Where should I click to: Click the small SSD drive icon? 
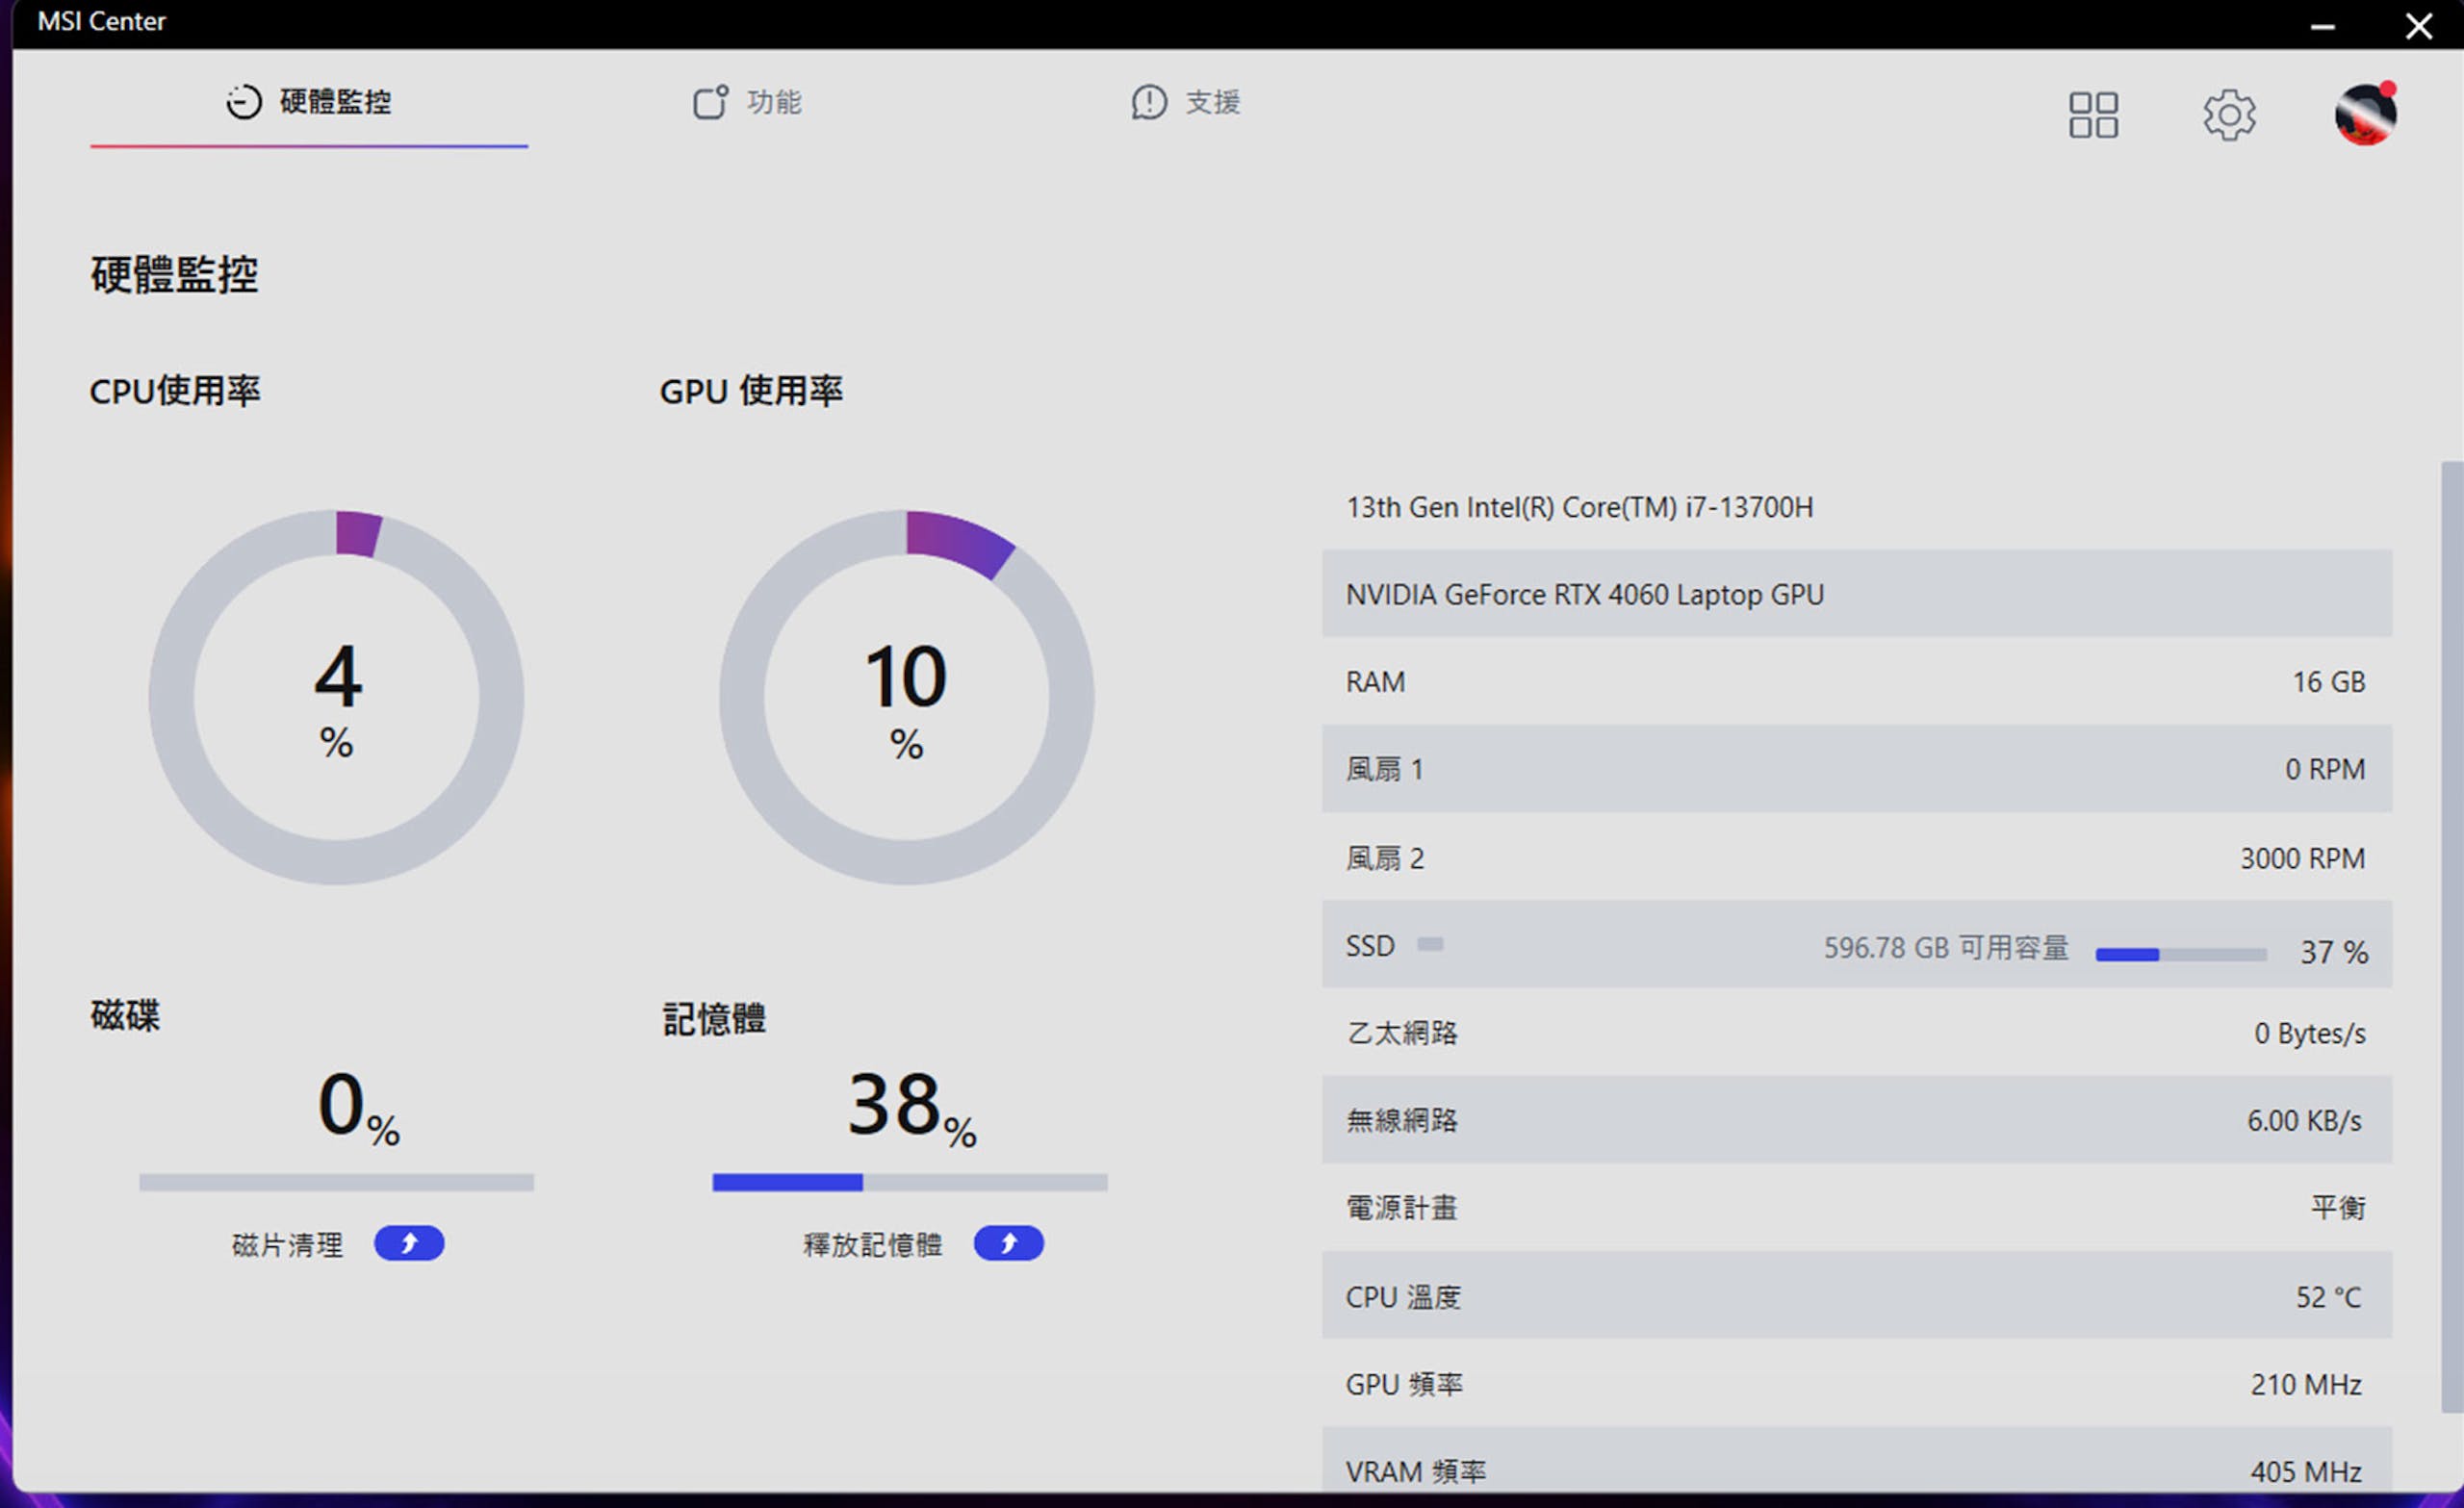pyautogui.click(x=1431, y=944)
